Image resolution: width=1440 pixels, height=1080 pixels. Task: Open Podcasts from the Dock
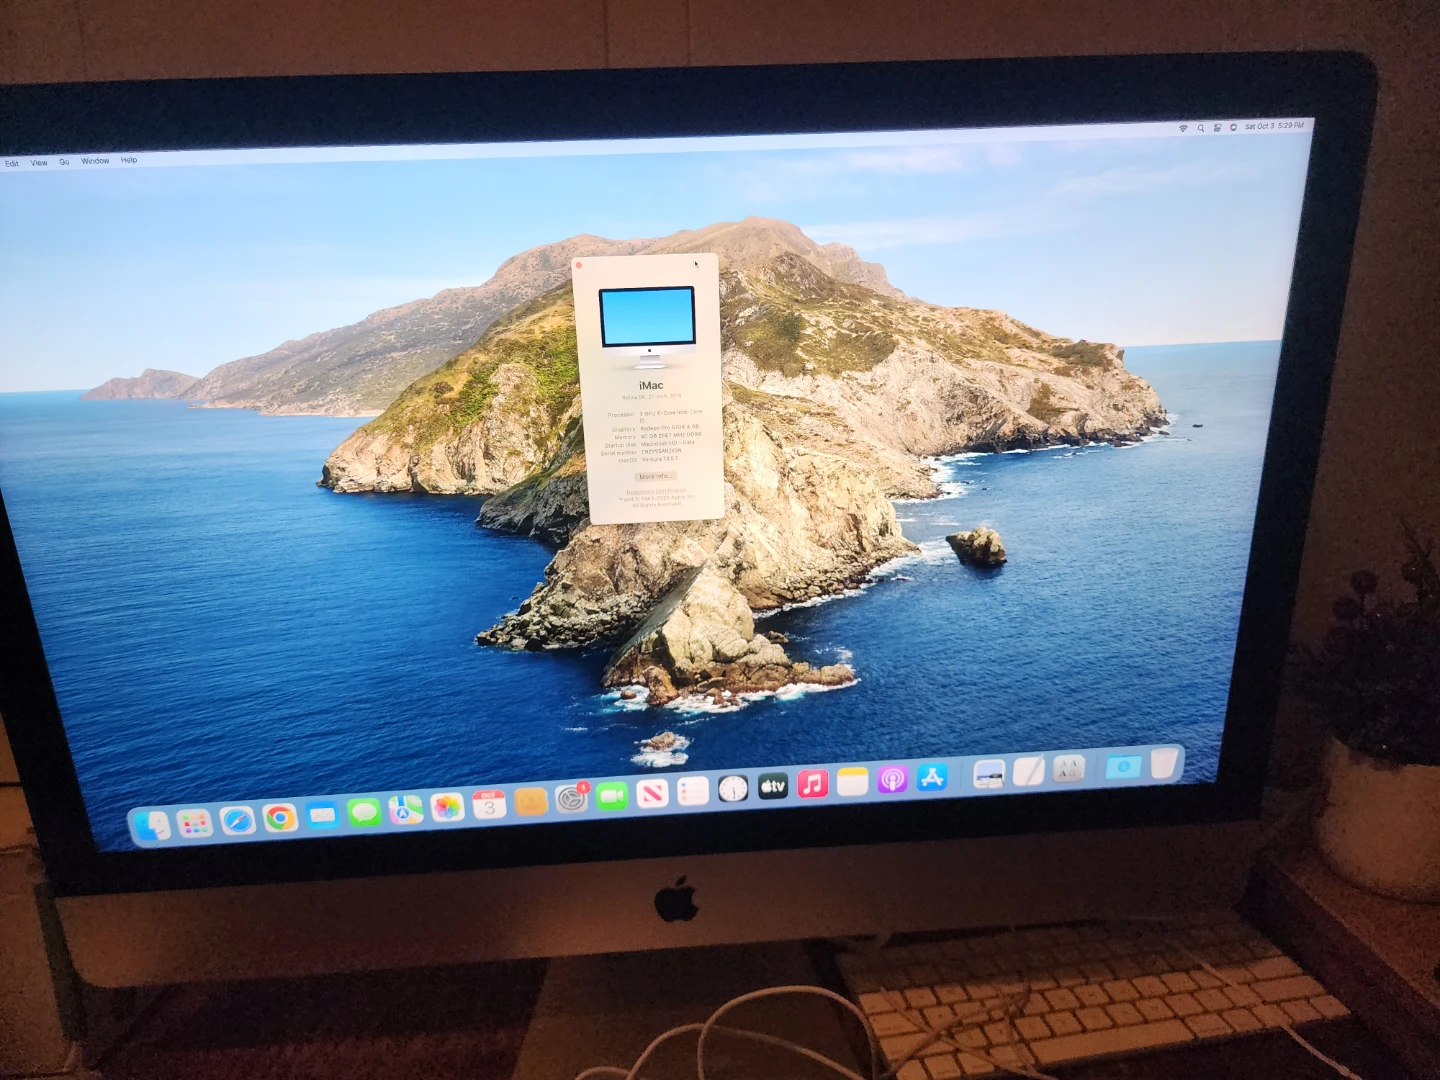[x=892, y=779]
